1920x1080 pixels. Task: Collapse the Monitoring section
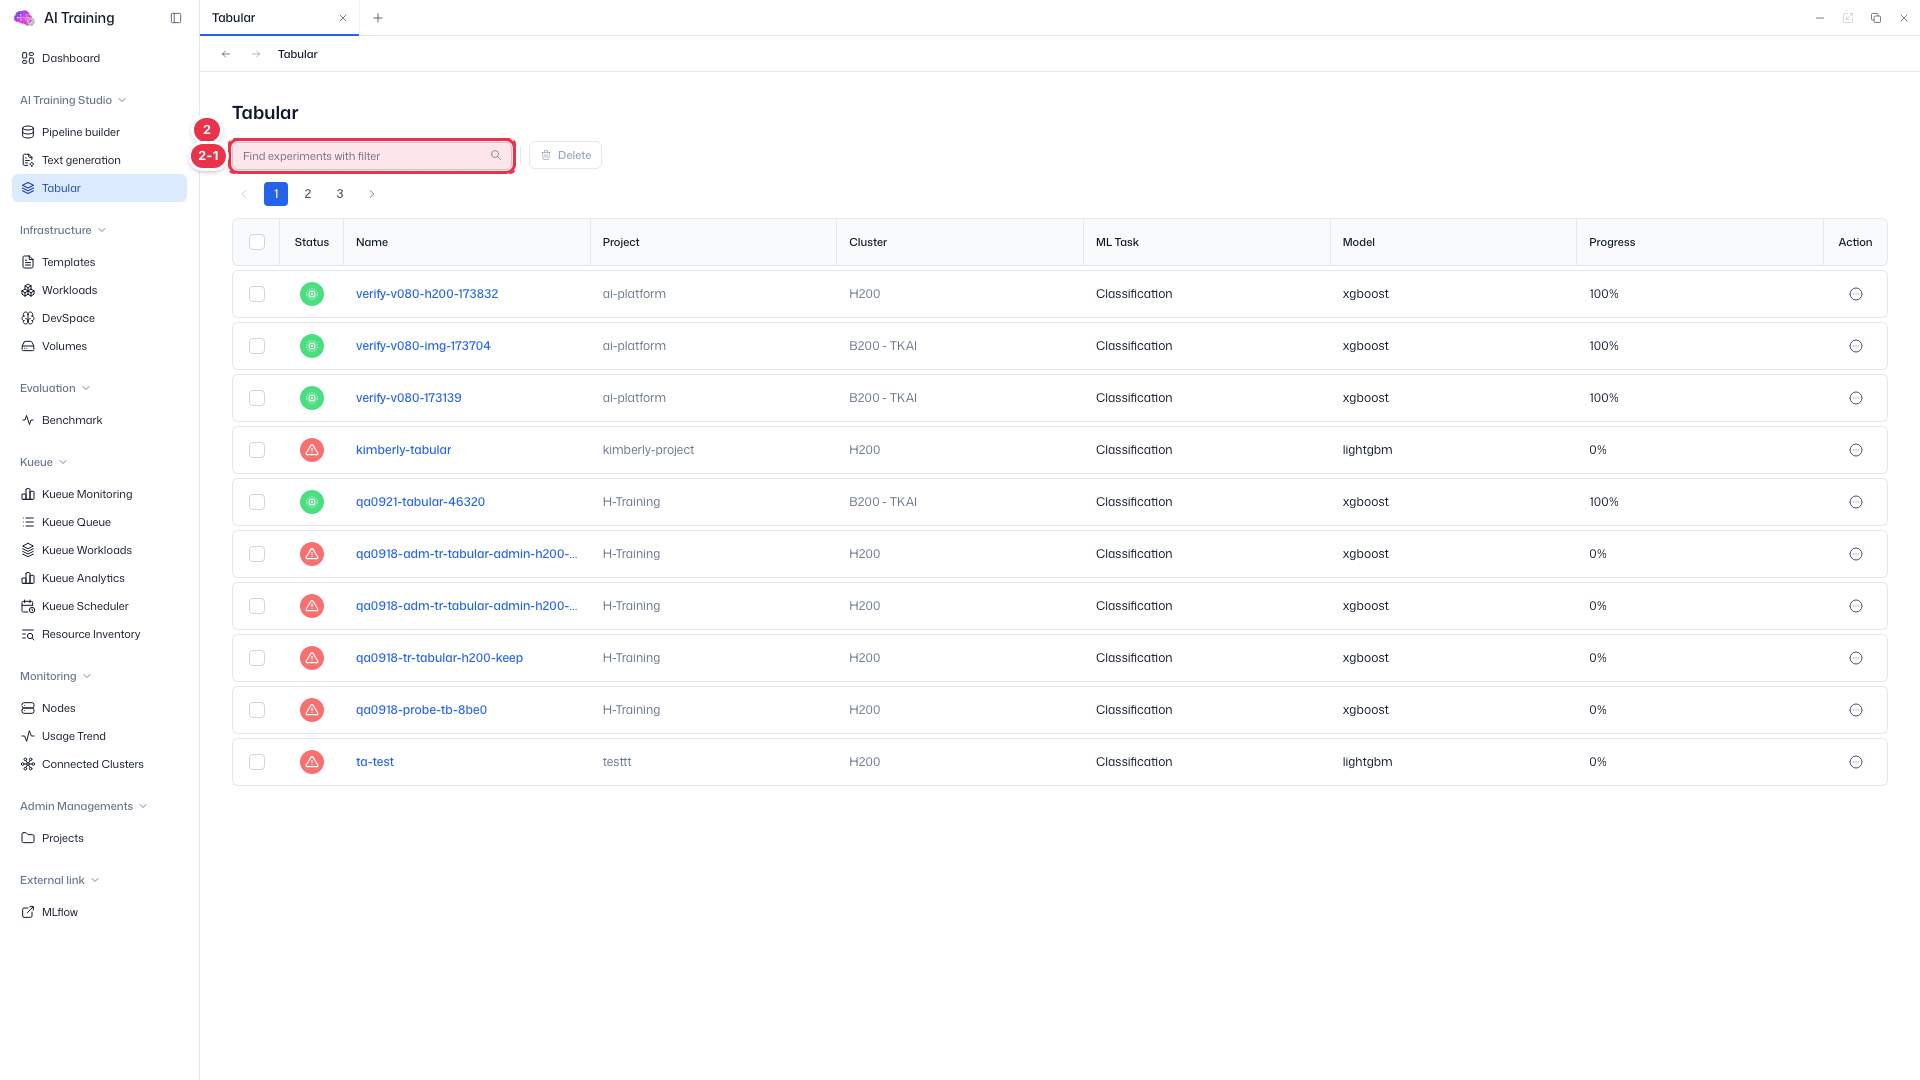[x=56, y=676]
